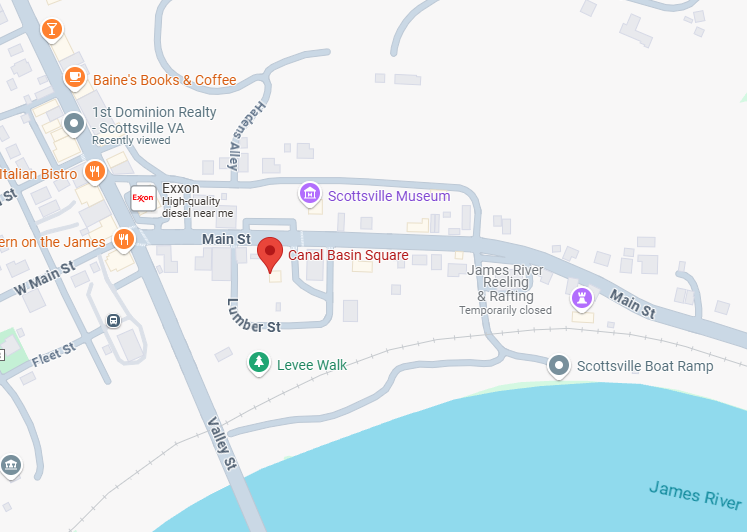Select the Tavern on the James restaurant icon
The image size is (747, 532).
tap(124, 240)
